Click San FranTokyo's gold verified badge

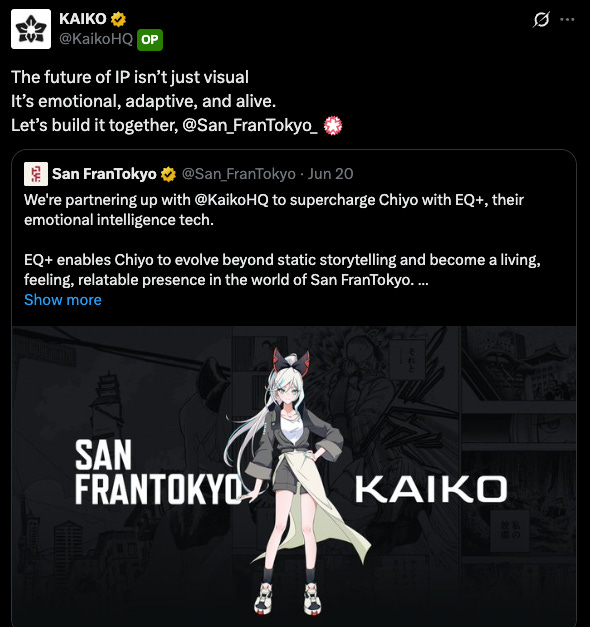168,174
